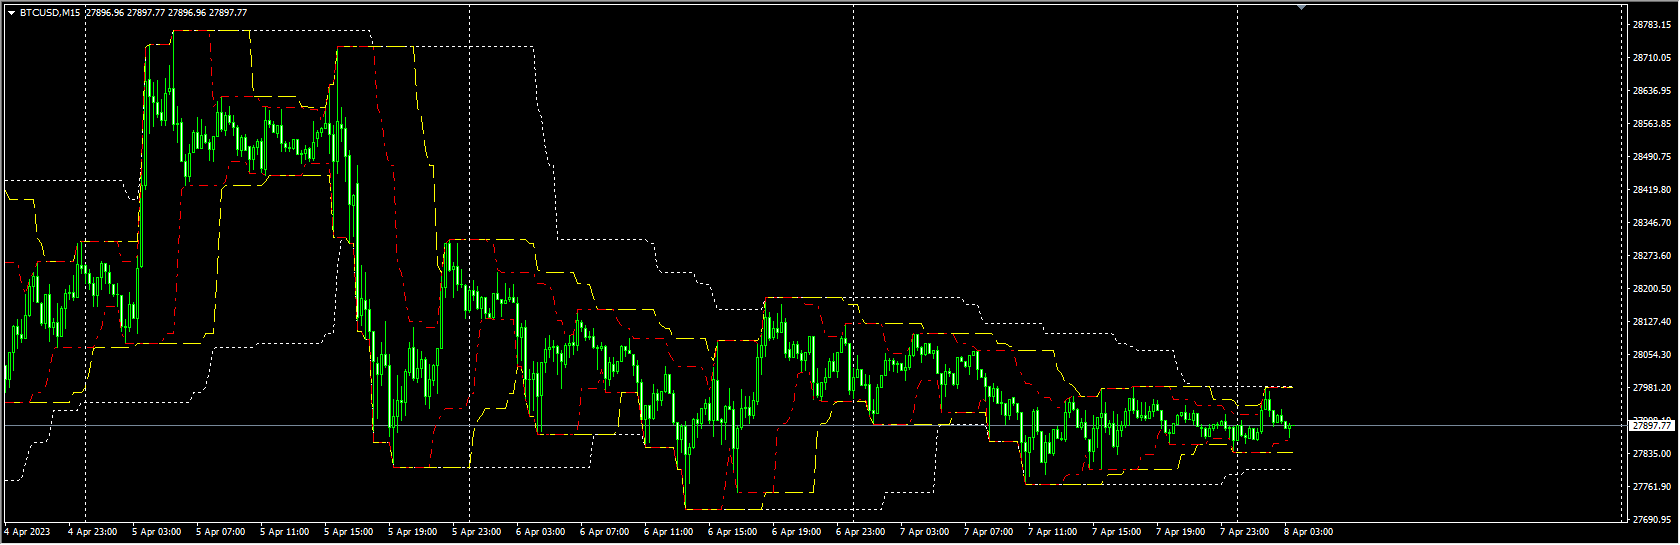Select the '5 Apr 23:00' time label
Viewport: 1680px width, 545px height.
(476, 532)
